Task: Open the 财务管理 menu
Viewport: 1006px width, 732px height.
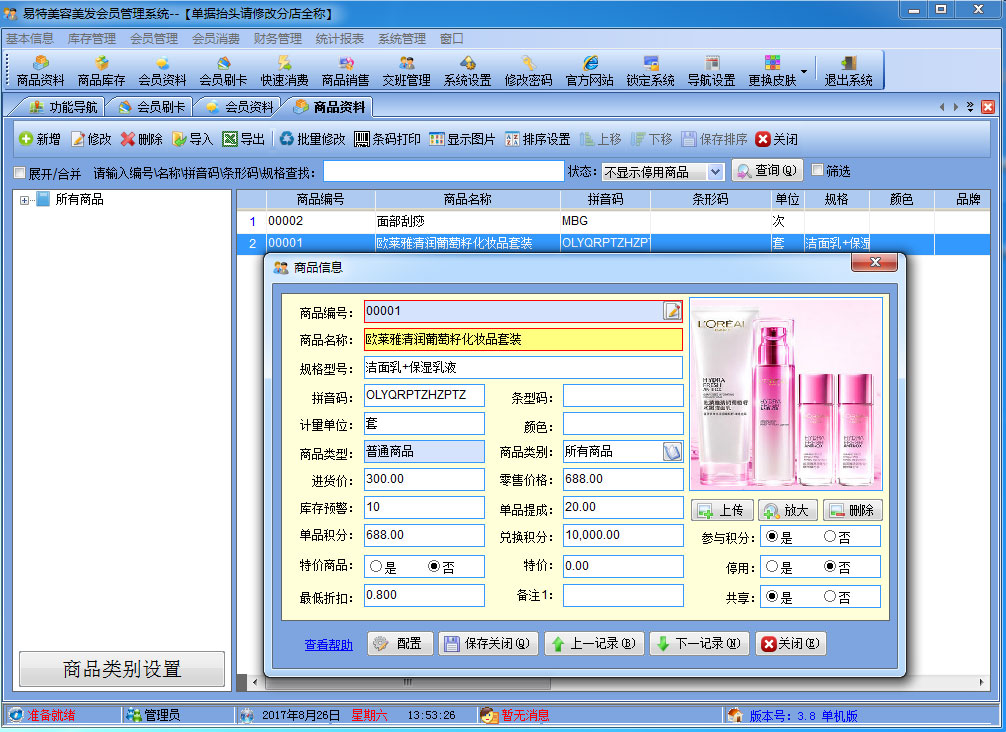Action: pyautogui.click(x=278, y=38)
